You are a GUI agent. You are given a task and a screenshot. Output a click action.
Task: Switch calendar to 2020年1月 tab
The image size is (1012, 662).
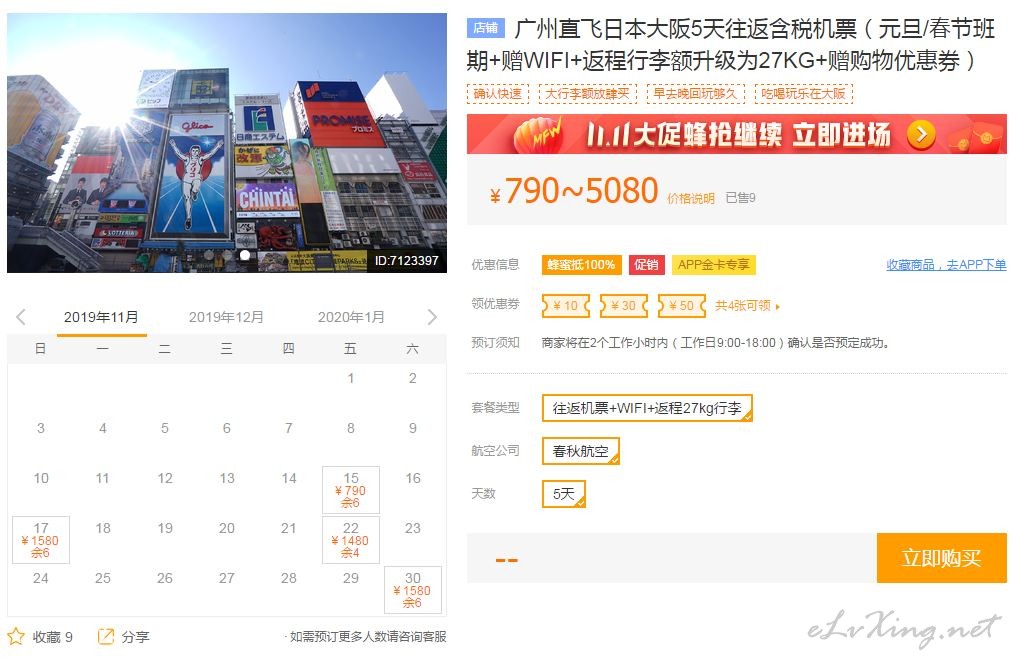(351, 317)
